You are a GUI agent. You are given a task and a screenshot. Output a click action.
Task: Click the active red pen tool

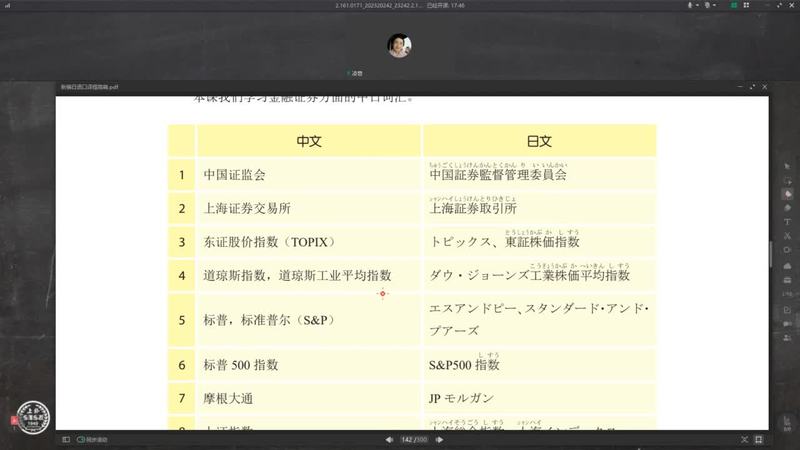point(788,192)
